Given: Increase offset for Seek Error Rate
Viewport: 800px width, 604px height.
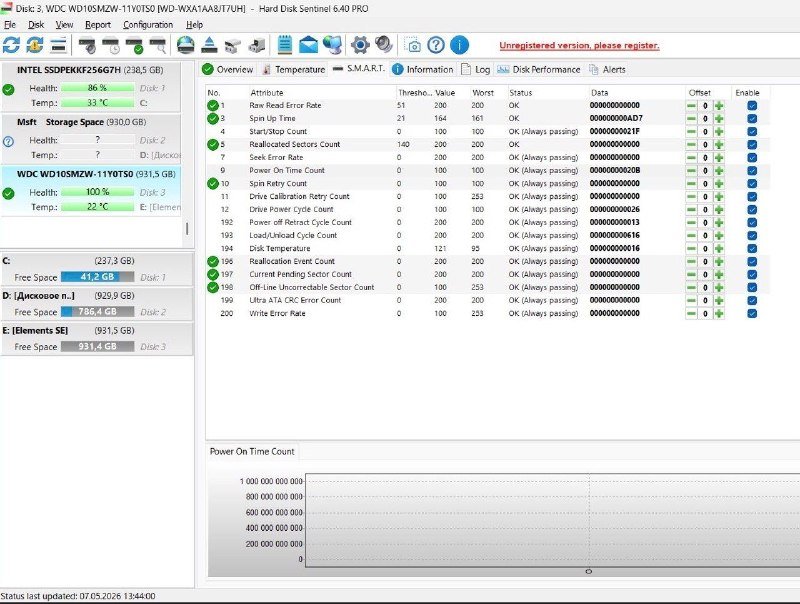Looking at the screenshot, I should coord(719,158).
